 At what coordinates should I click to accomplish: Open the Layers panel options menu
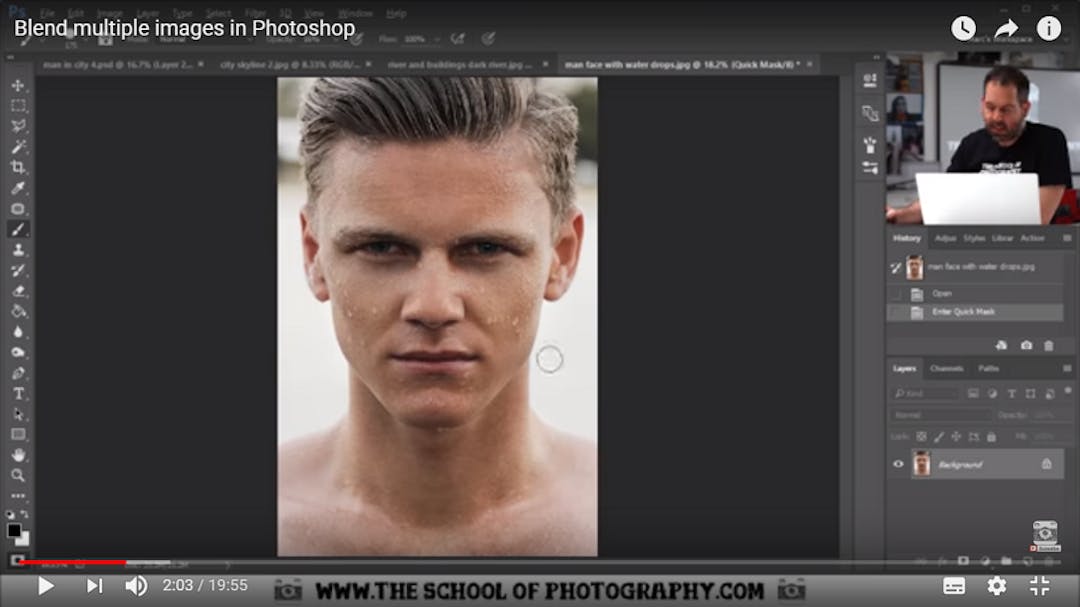1066,369
